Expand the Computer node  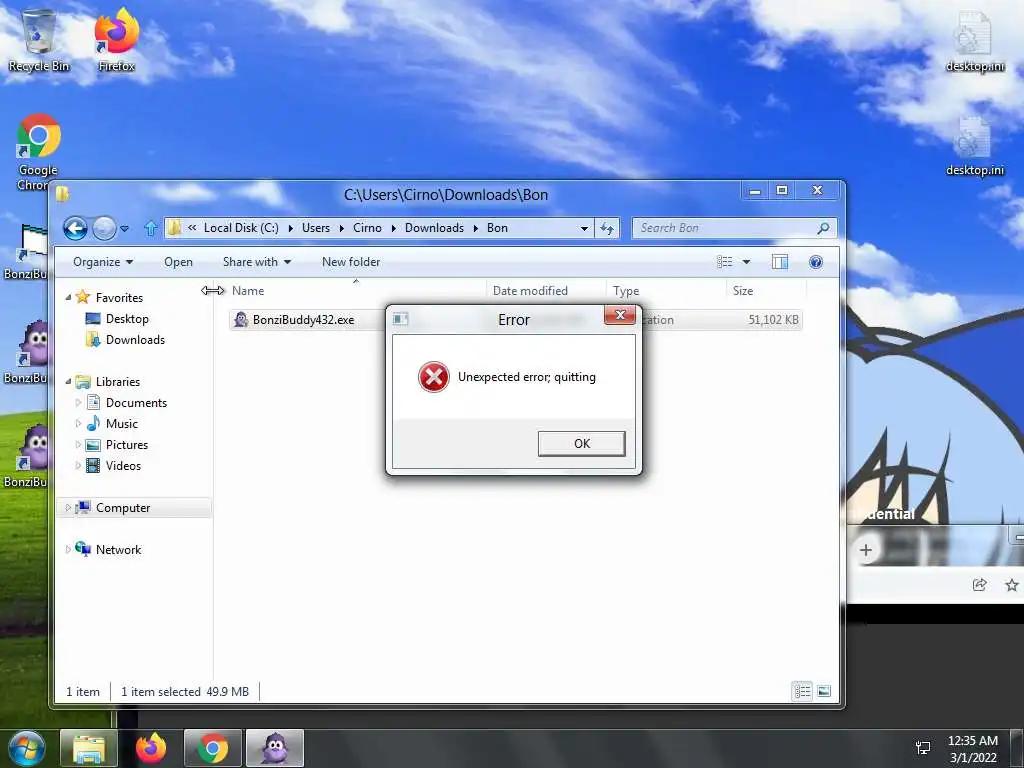[68, 507]
